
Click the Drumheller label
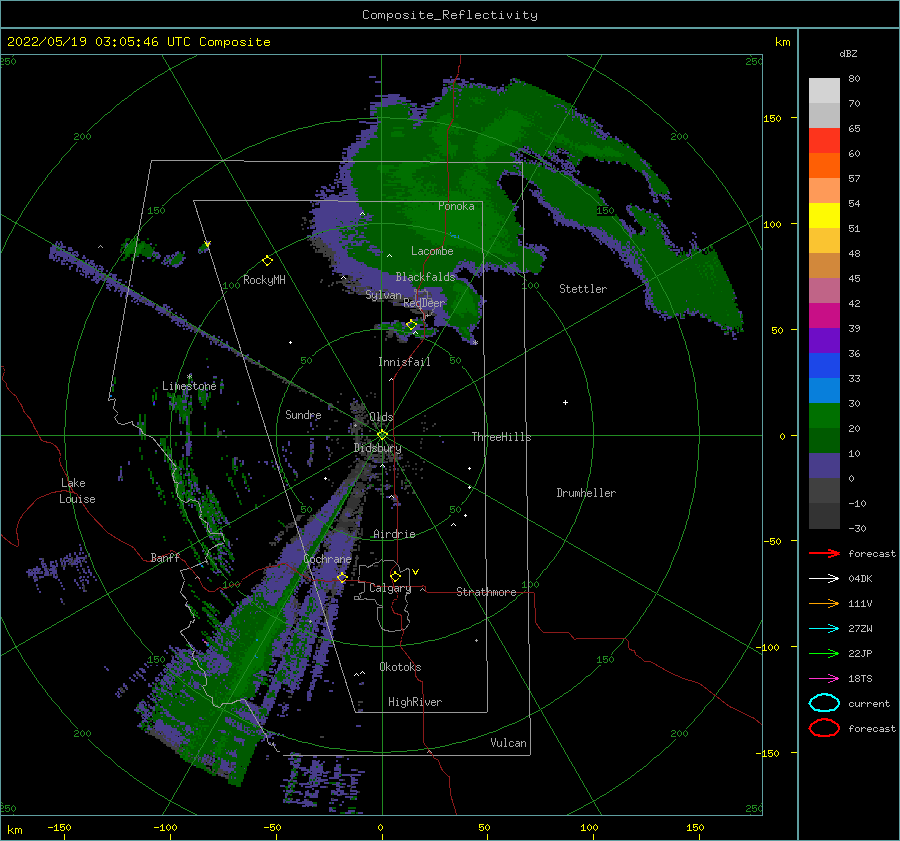click(586, 493)
